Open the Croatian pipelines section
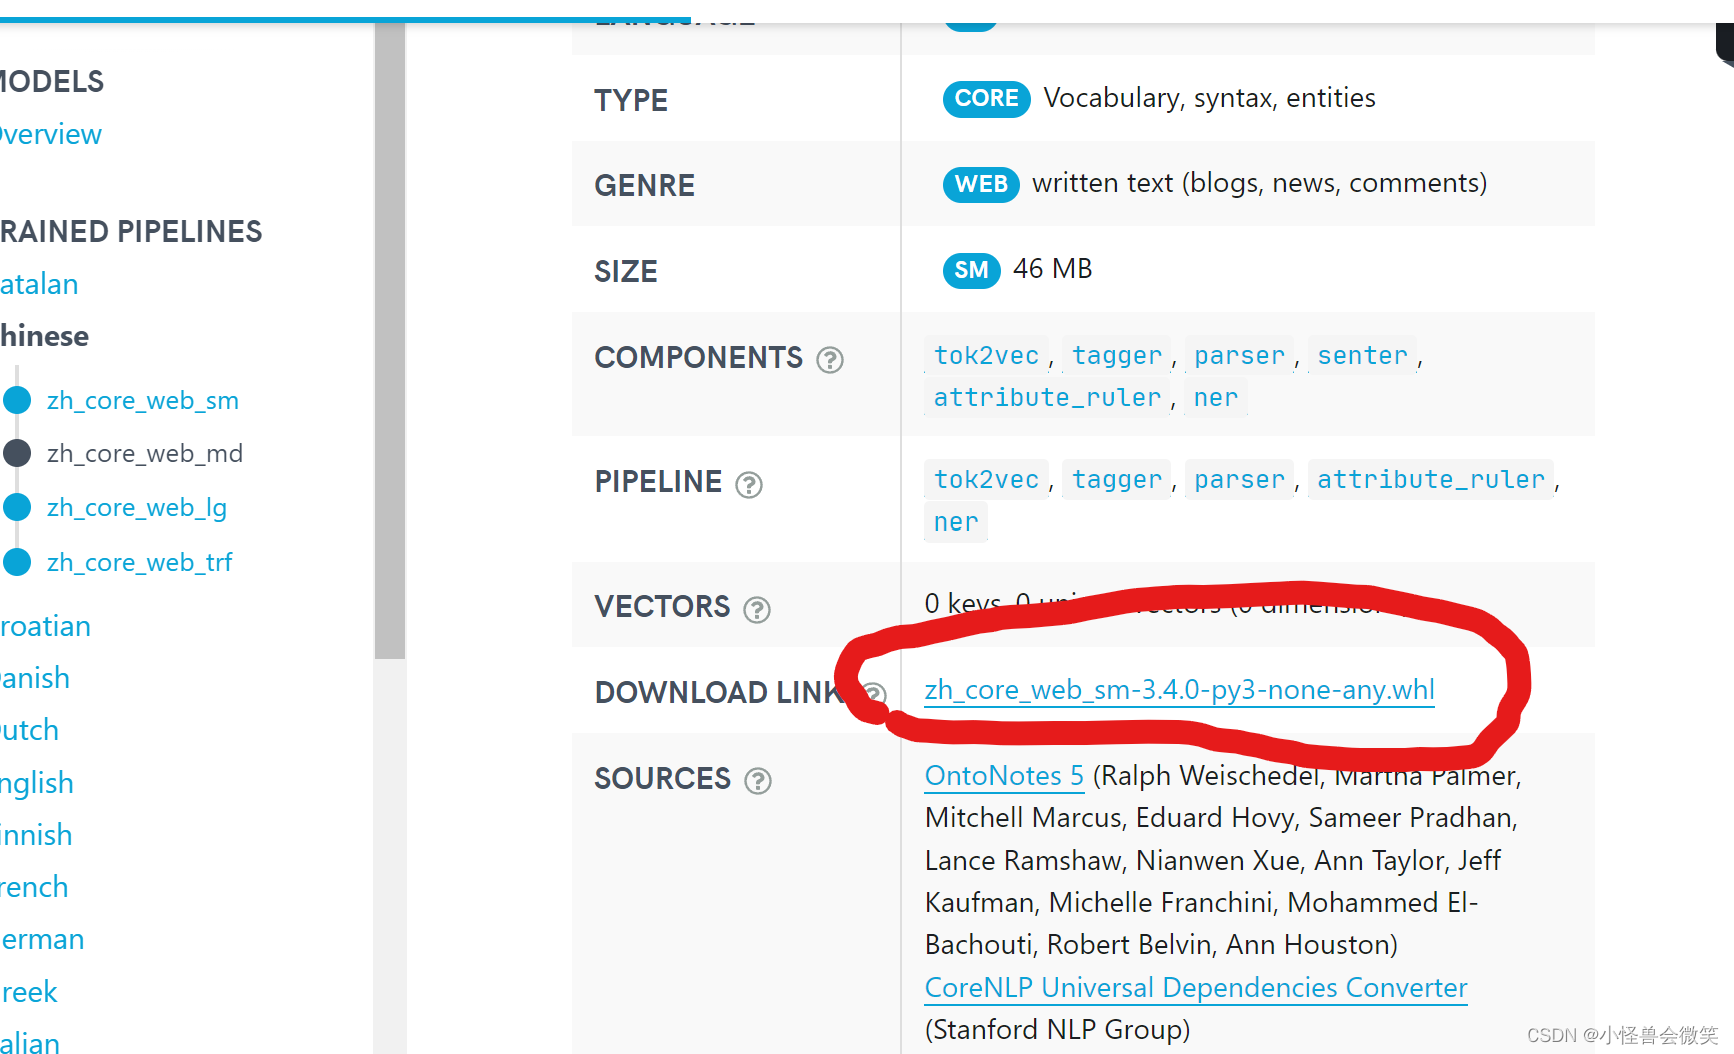This screenshot has width=1734, height=1054. (x=45, y=626)
